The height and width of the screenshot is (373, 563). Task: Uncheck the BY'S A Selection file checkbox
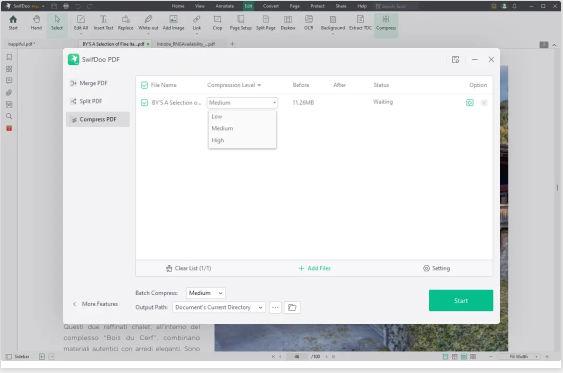[144, 103]
